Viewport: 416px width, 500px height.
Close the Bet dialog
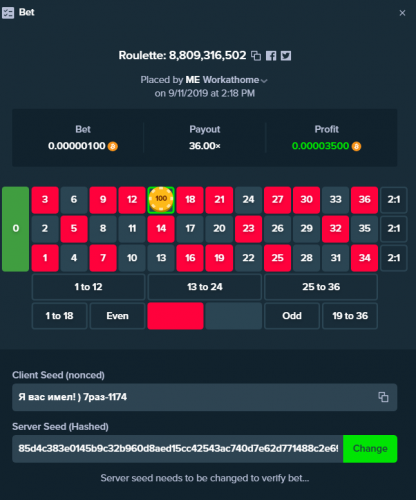[402, 13]
